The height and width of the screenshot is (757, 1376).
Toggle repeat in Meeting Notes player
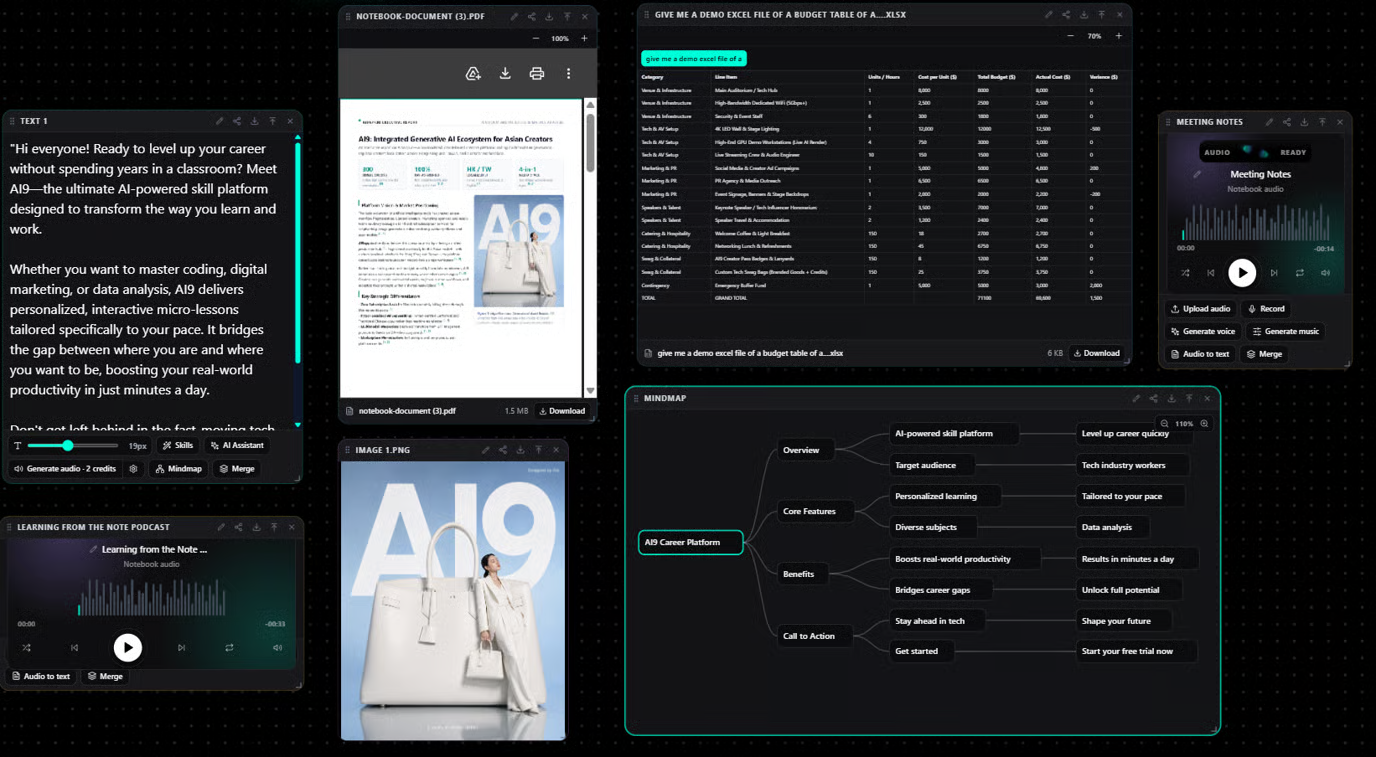point(1300,273)
